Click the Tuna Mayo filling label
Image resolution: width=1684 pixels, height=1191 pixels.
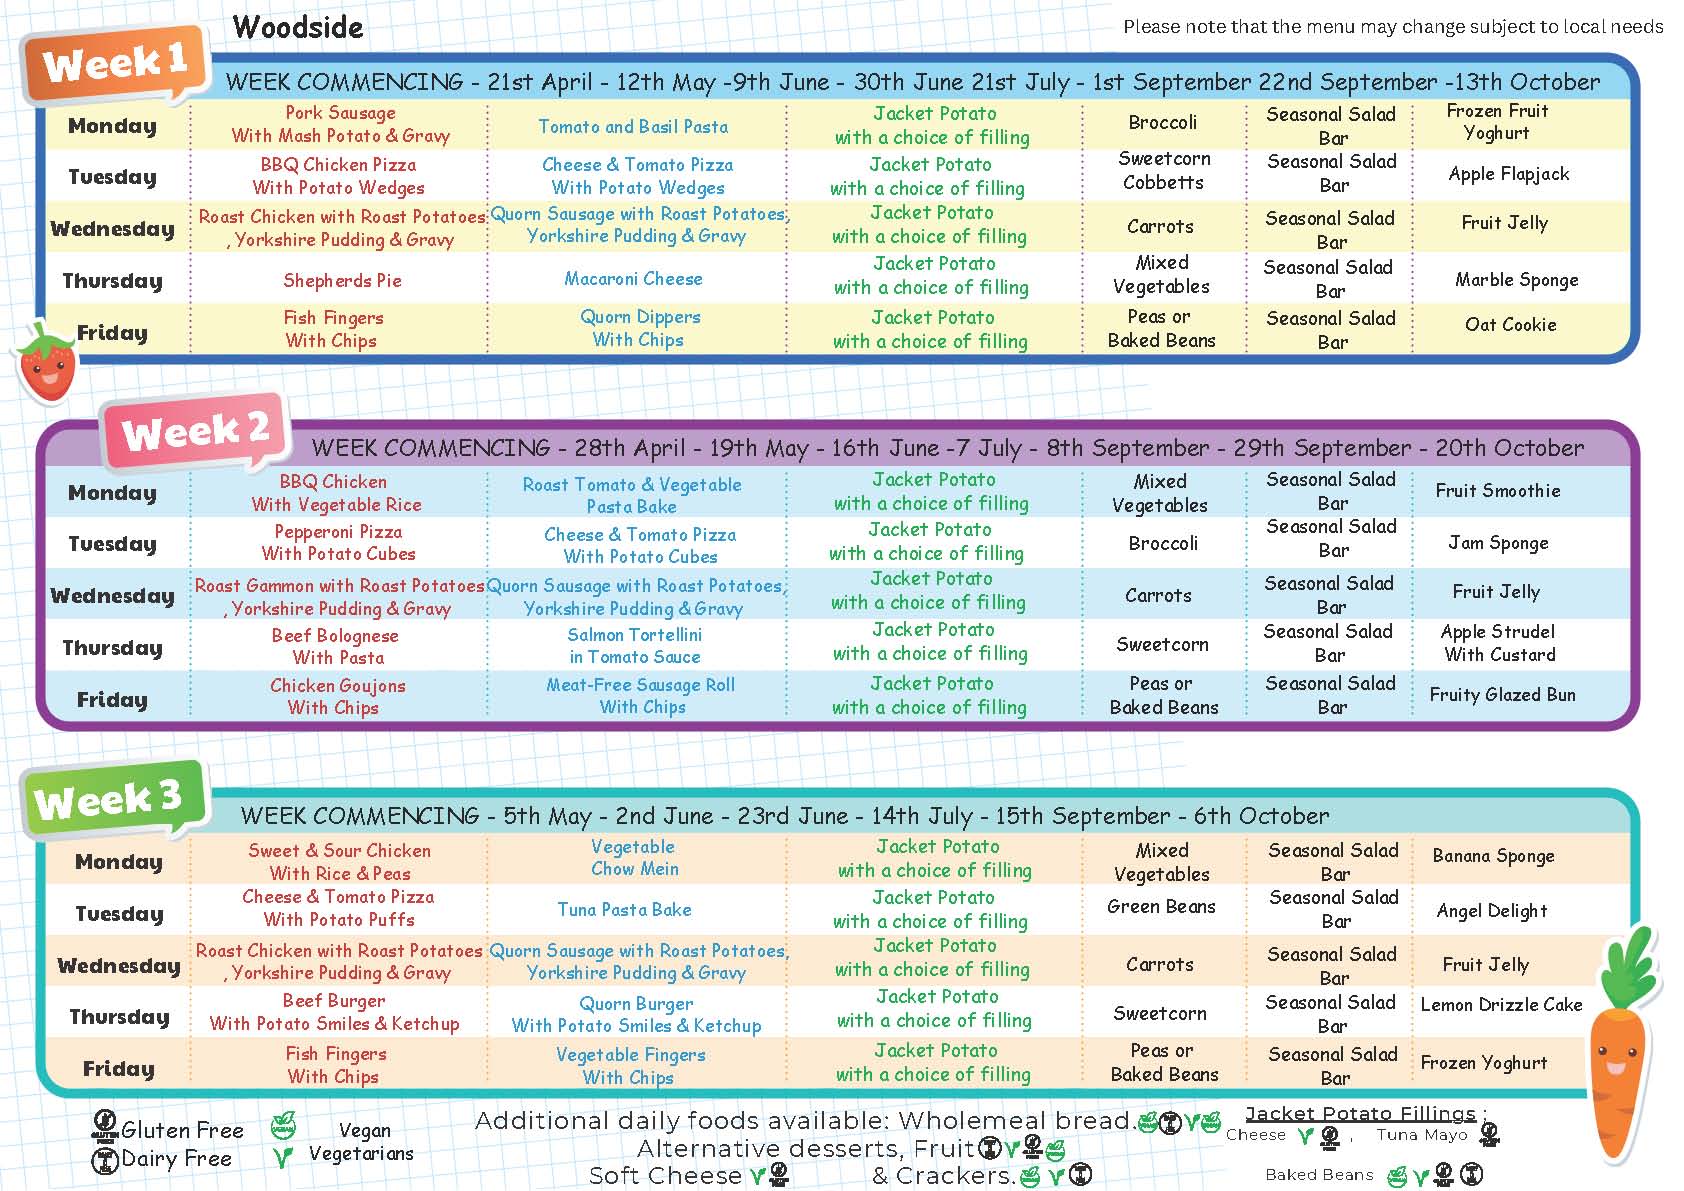tap(1422, 1135)
